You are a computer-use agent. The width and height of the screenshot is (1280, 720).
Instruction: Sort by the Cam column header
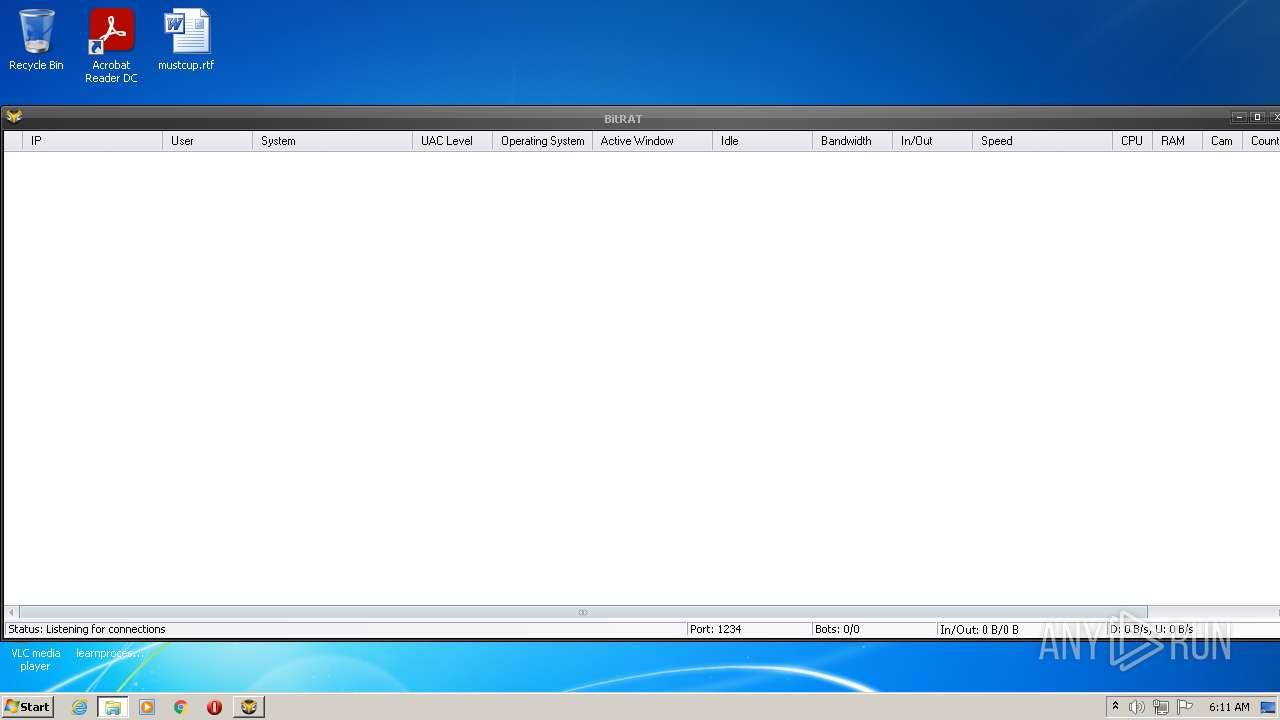point(1222,141)
